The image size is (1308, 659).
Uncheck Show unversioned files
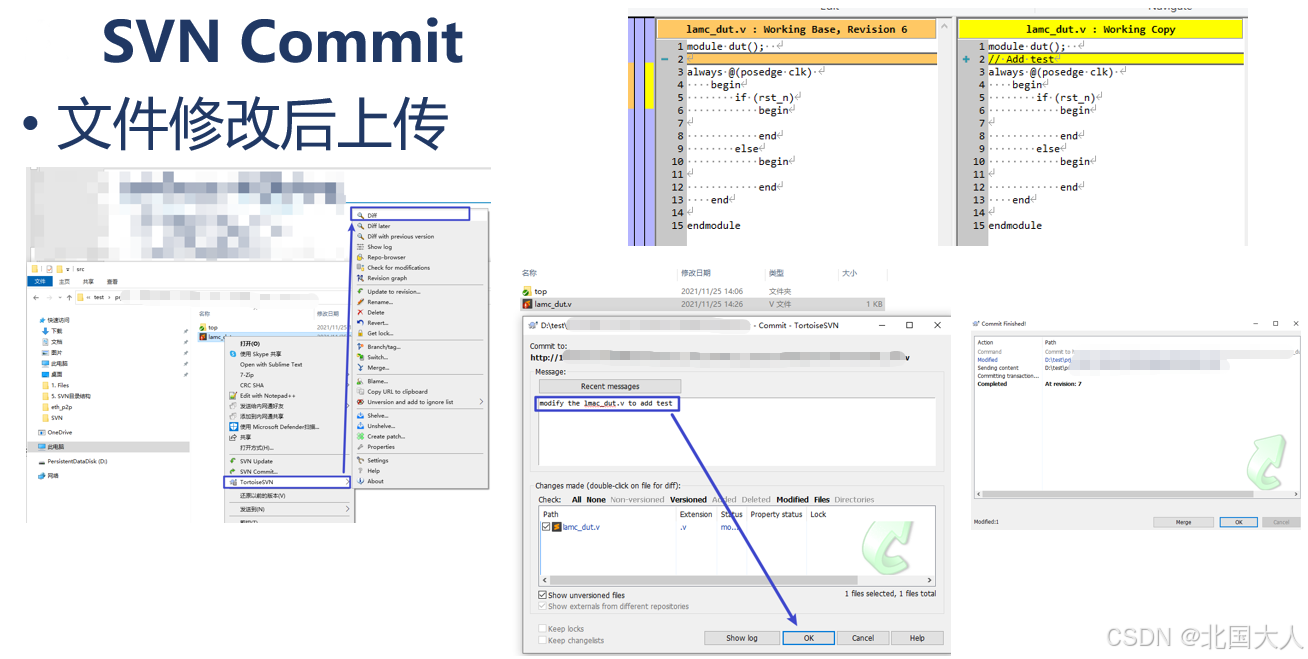coord(541,595)
